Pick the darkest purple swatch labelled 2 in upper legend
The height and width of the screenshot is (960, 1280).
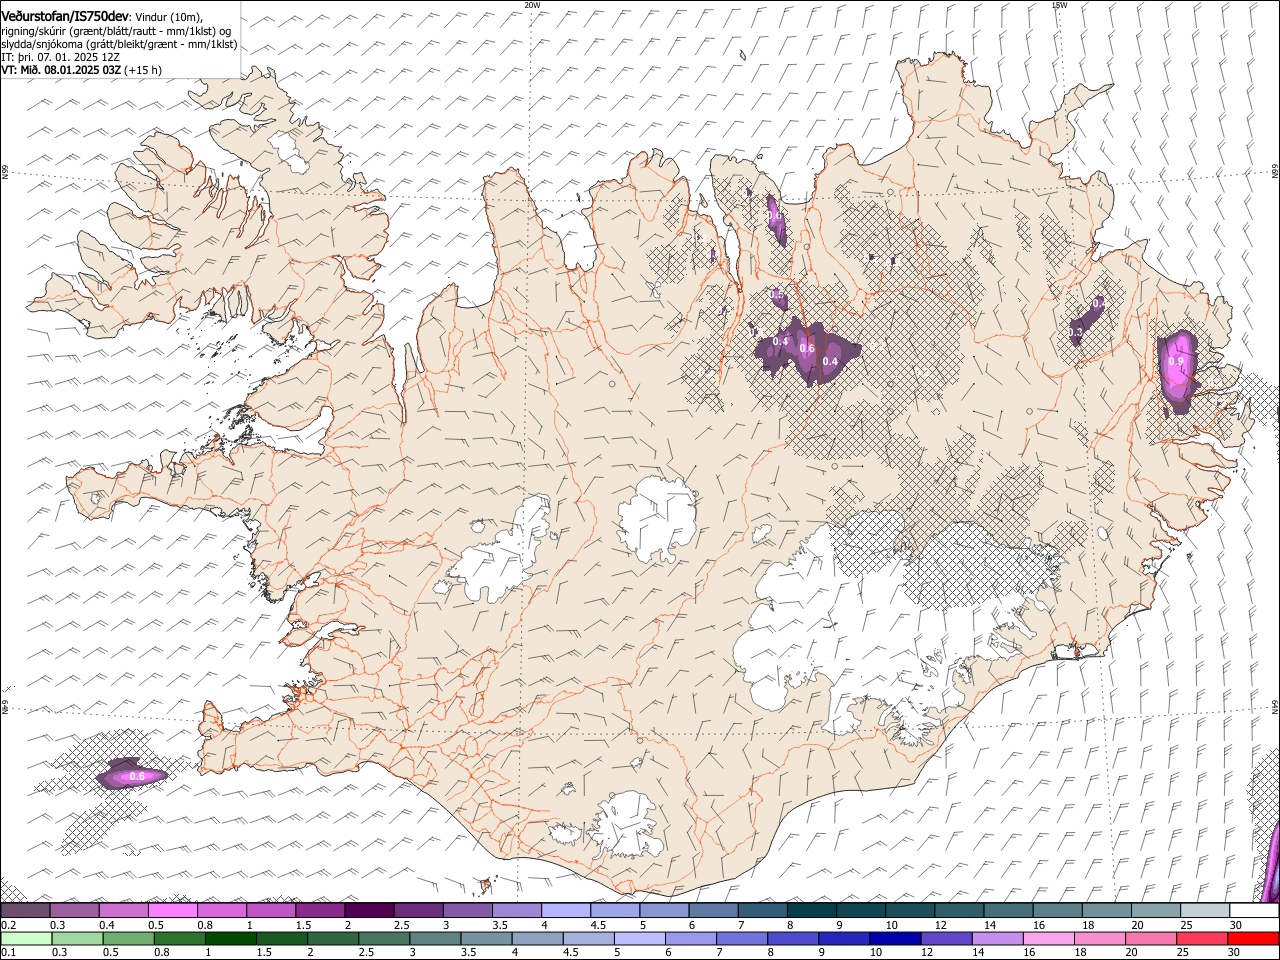tap(369, 911)
